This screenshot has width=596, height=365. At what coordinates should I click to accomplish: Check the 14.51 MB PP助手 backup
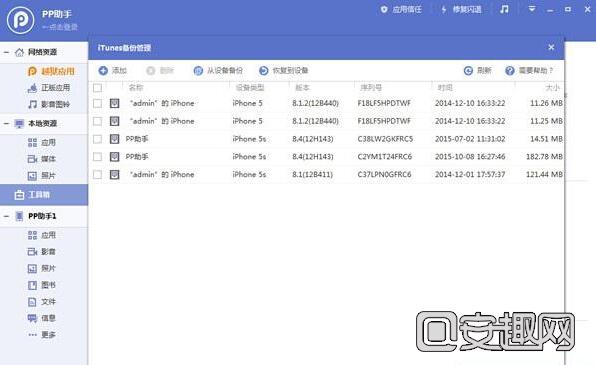98,139
